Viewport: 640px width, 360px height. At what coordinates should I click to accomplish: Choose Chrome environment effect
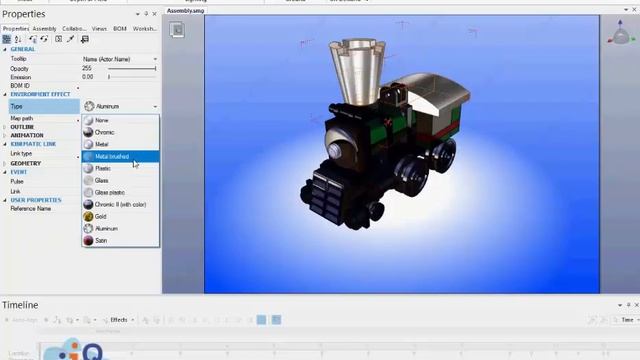coord(120,132)
